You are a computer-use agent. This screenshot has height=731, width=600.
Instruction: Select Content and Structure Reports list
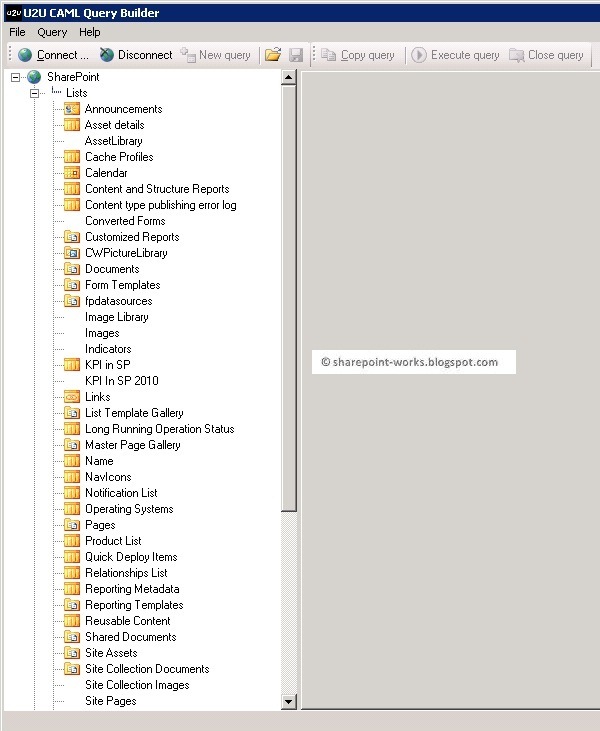click(157, 189)
